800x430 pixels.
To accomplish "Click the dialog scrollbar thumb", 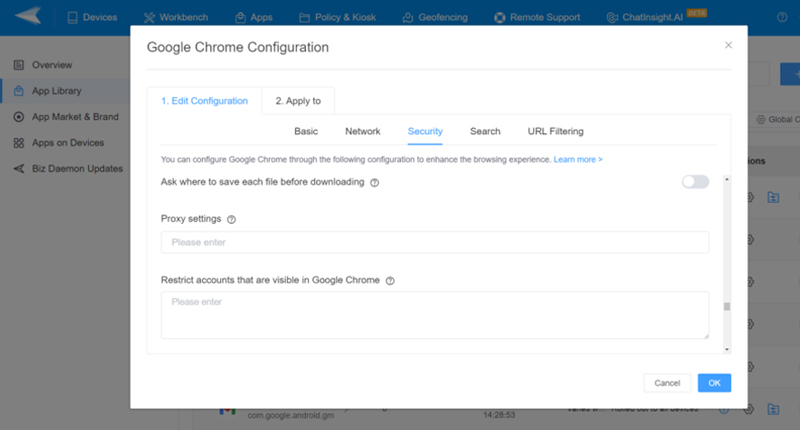I will [x=727, y=307].
